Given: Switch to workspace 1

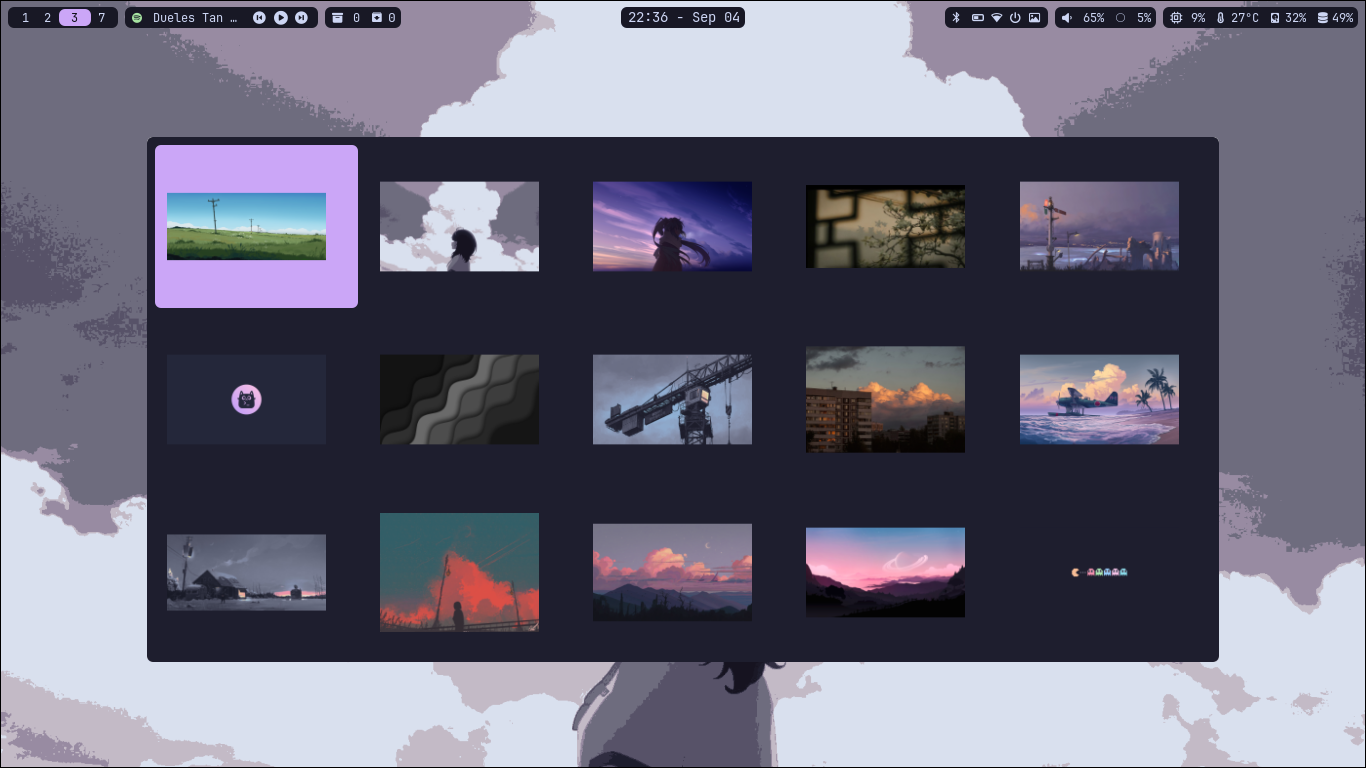Looking at the screenshot, I should pyautogui.click(x=25, y=18).
